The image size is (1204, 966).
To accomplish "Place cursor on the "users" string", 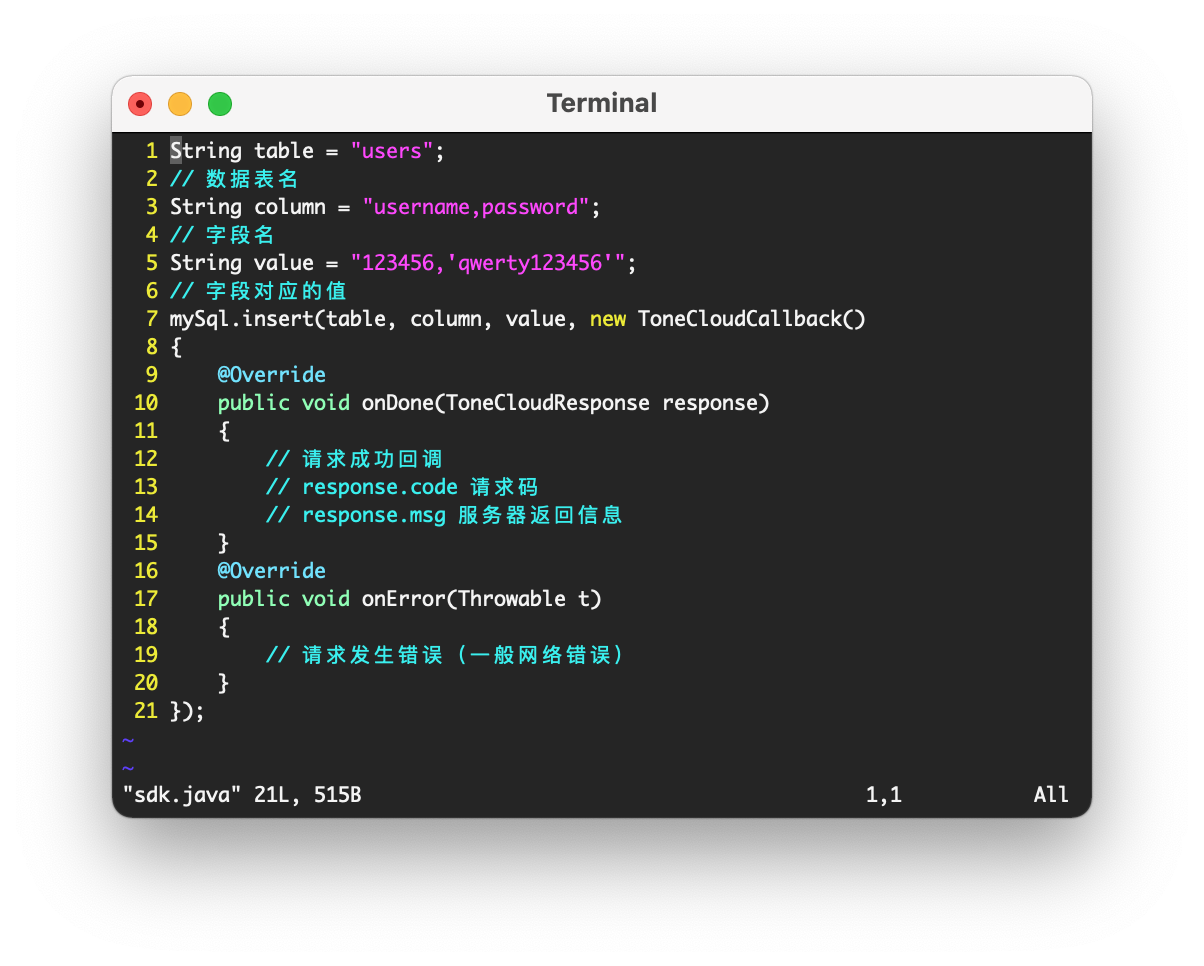I will pyautogui.click(x=391, y=151).
